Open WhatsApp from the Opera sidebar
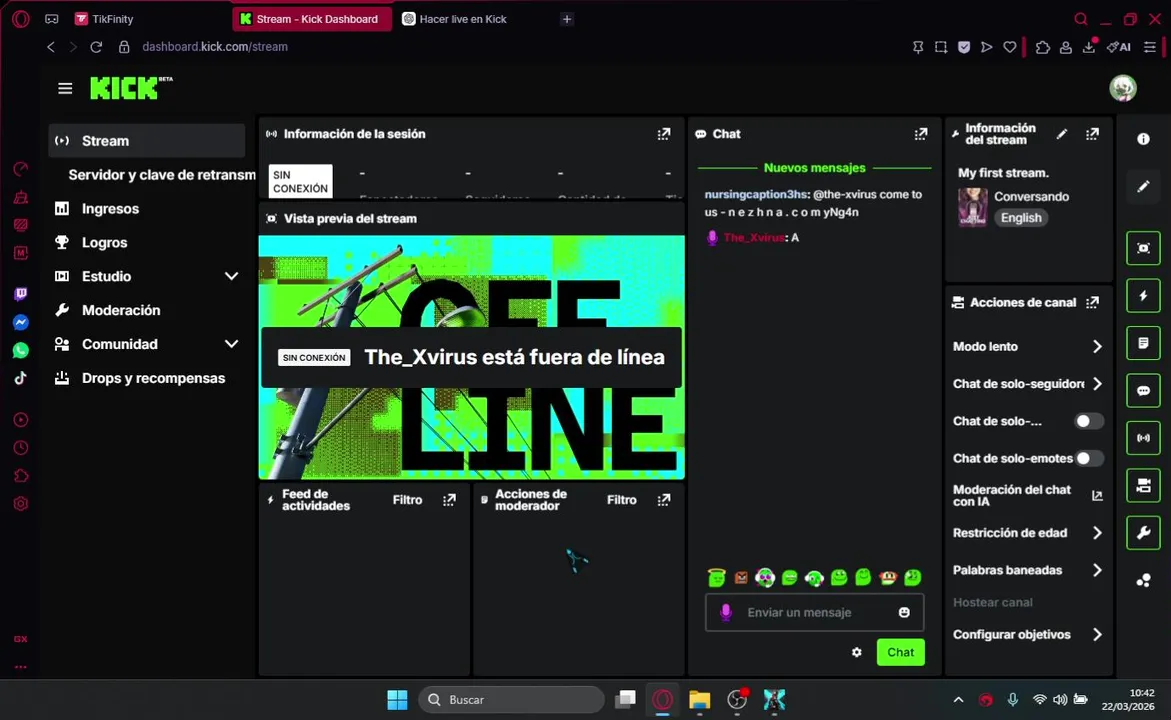This screenshot has height=720, width=1171. tap(21, 350)
